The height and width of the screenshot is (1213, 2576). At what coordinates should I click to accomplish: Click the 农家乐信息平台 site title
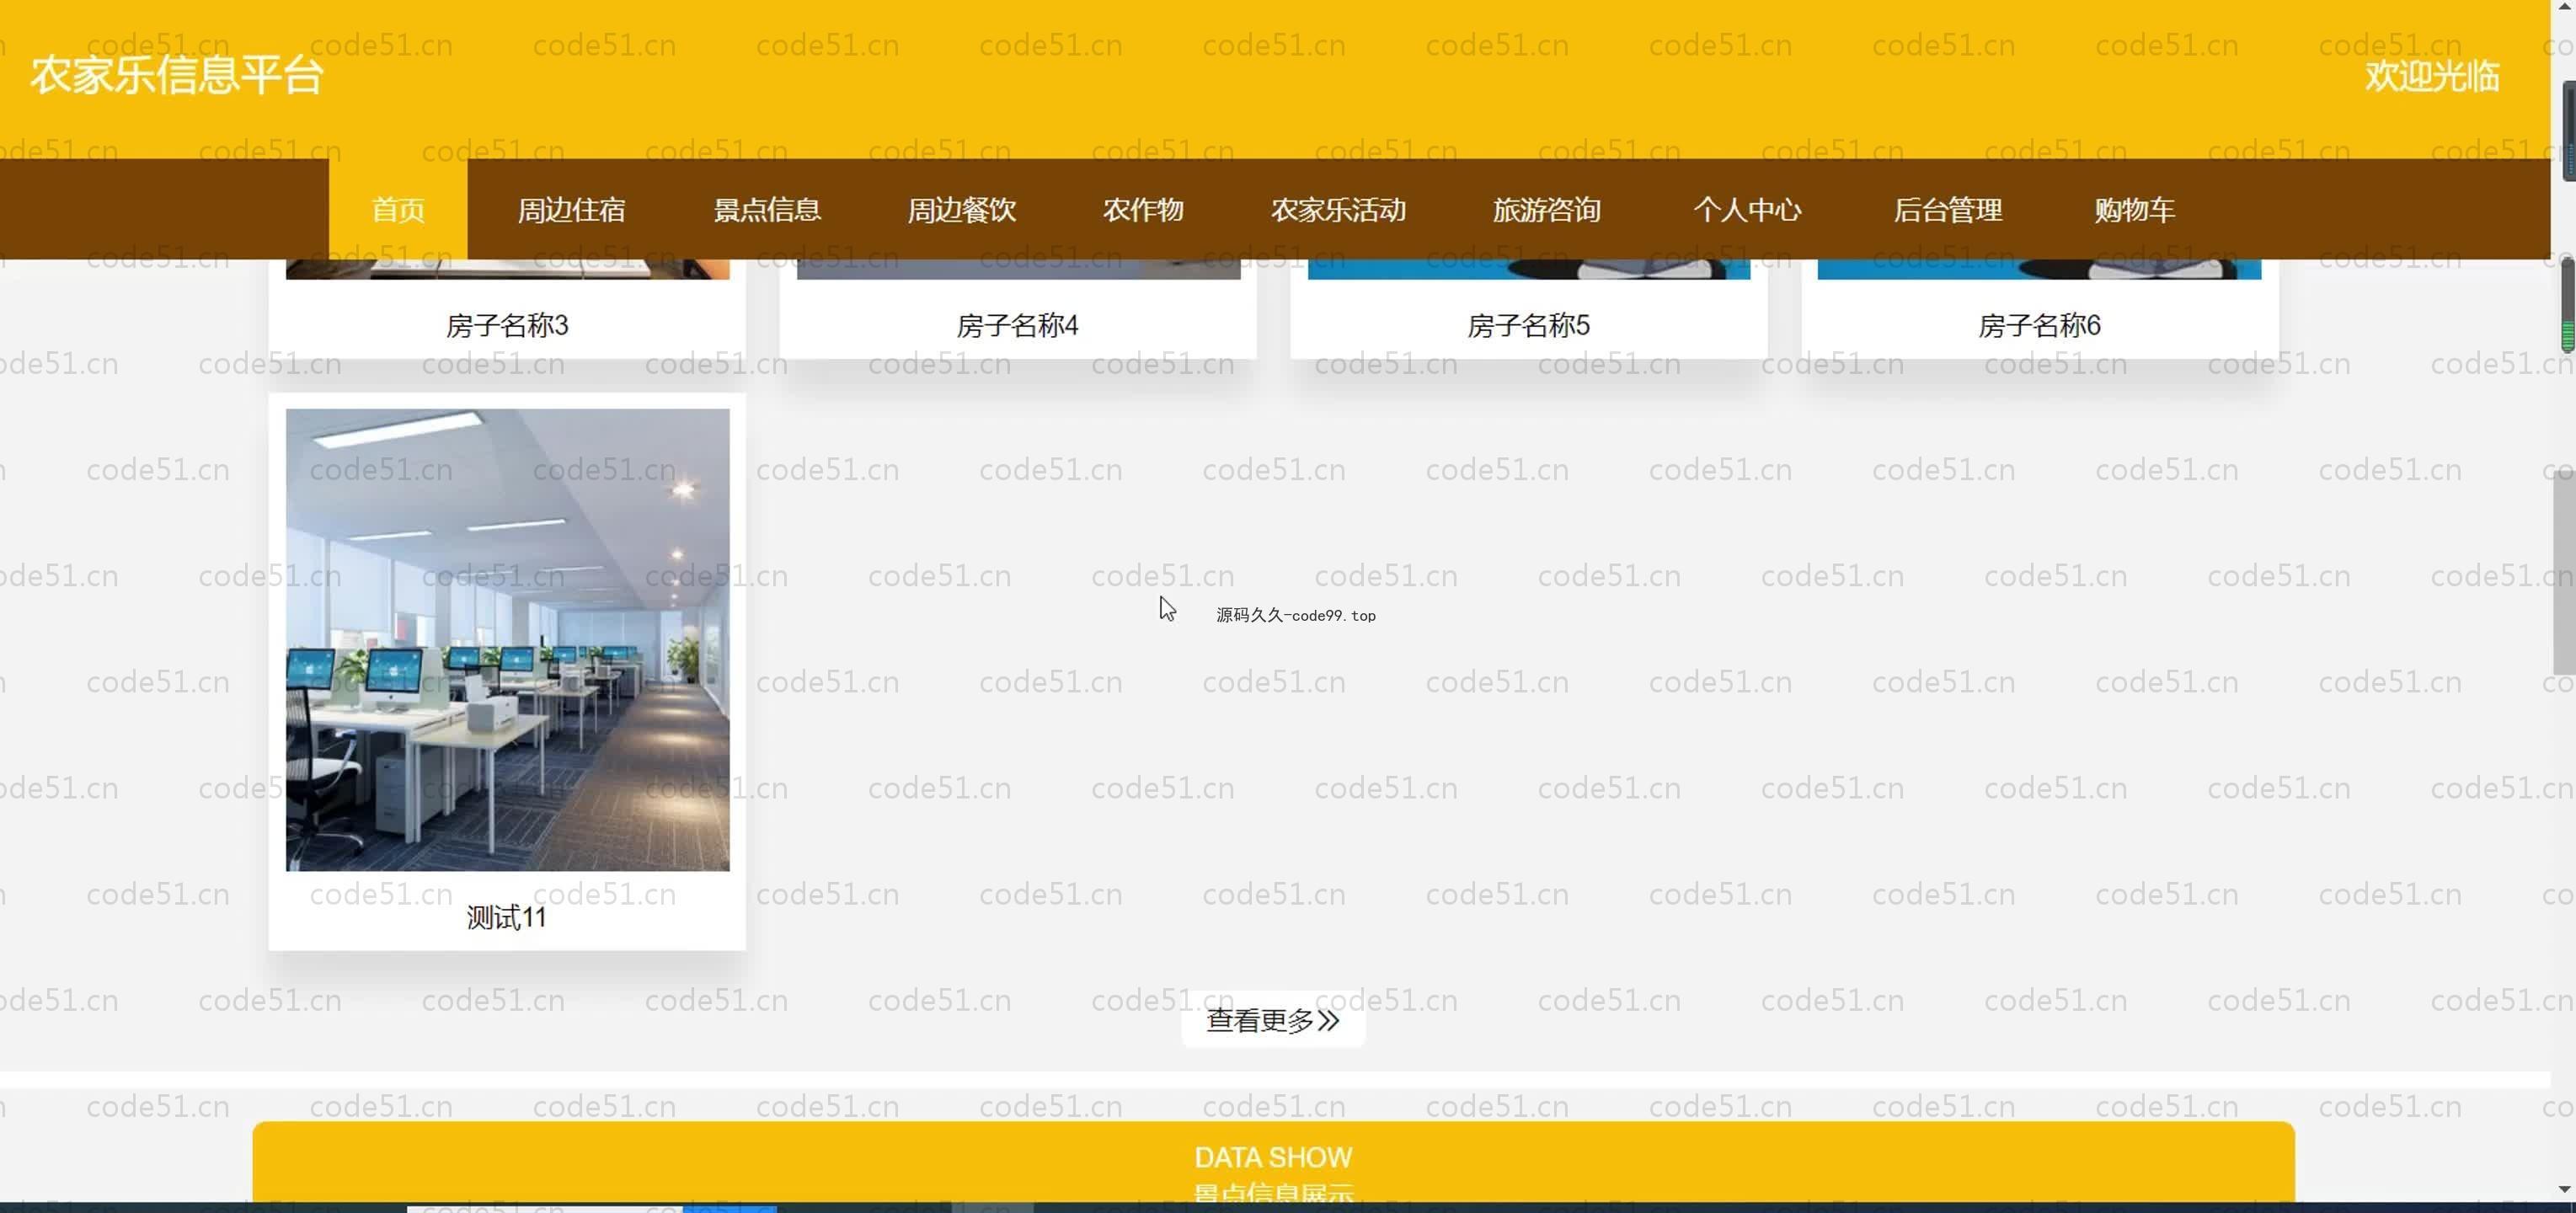tap(177, 76)
